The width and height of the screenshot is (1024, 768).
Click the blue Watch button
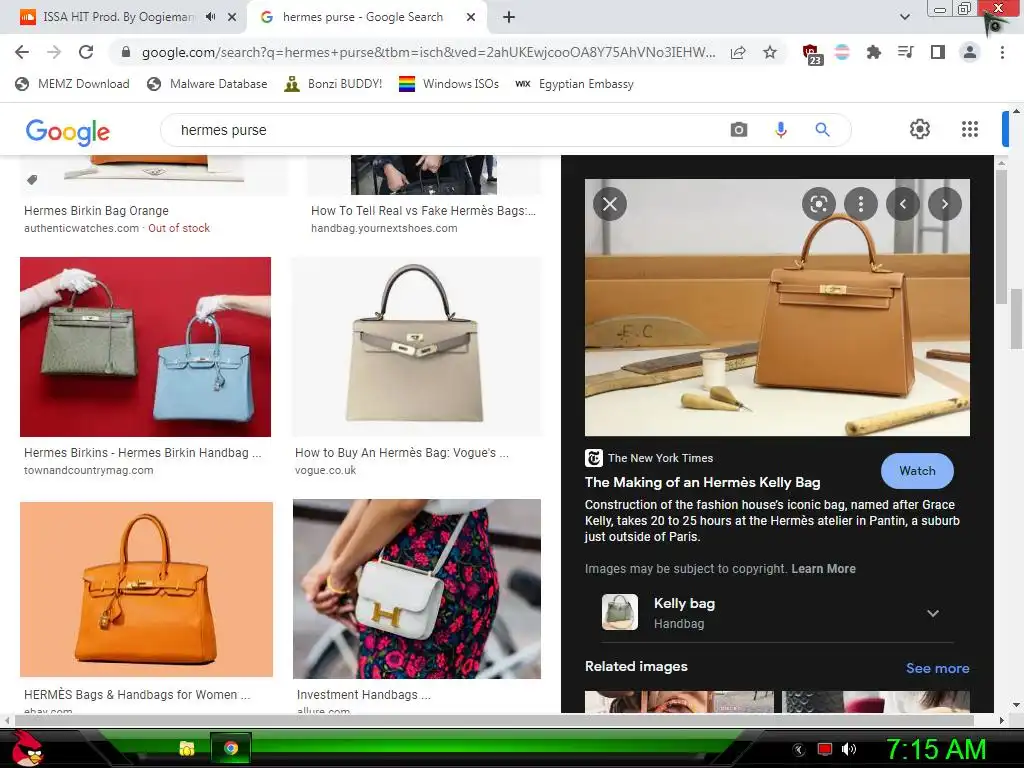917,471
